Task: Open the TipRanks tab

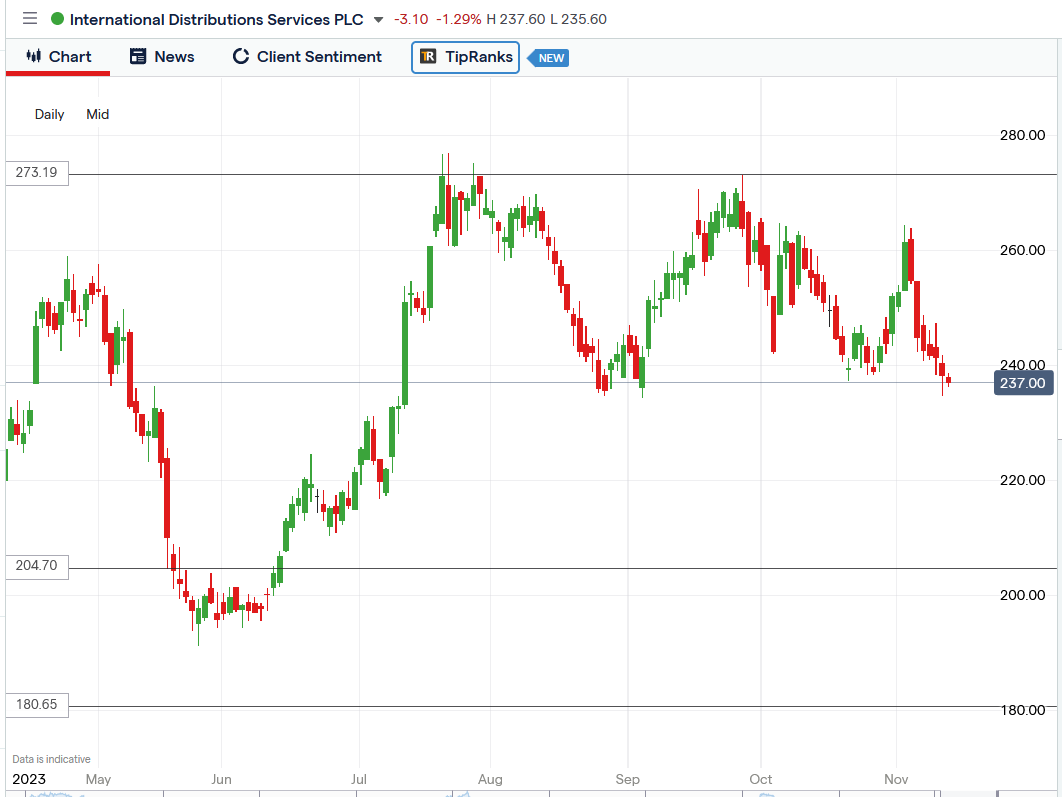Action: click(x=465, y=57)
